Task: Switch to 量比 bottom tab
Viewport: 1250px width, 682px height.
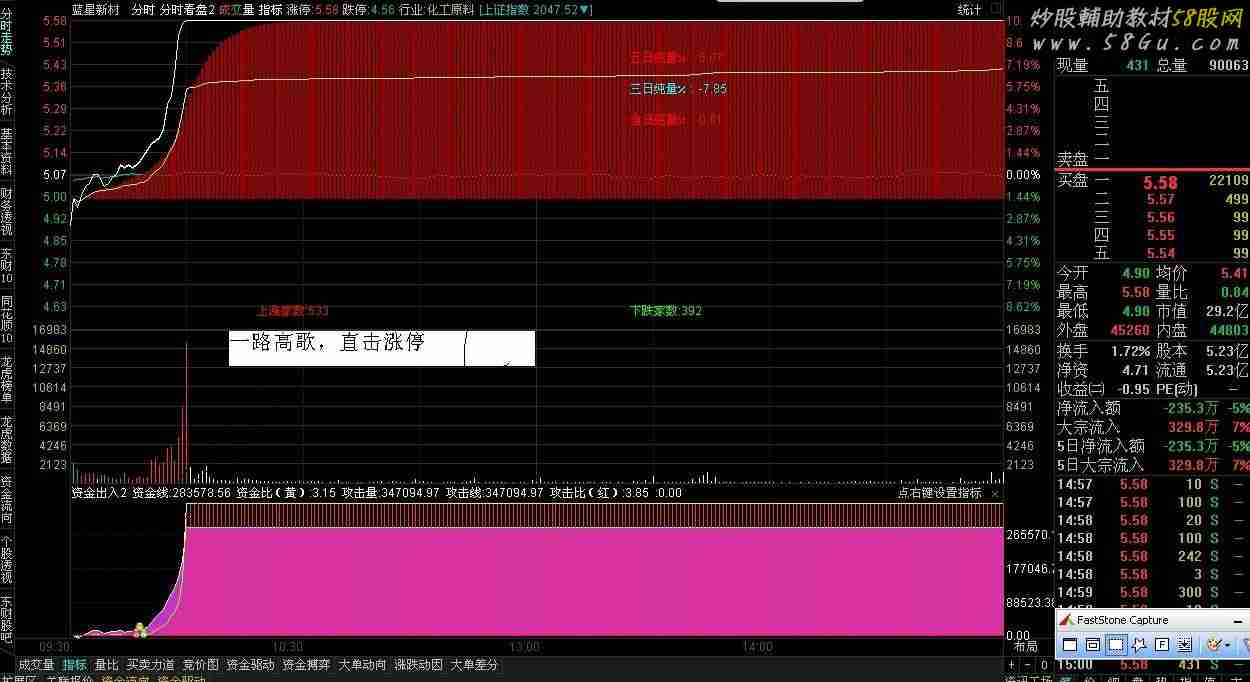Action: [106, 664]
